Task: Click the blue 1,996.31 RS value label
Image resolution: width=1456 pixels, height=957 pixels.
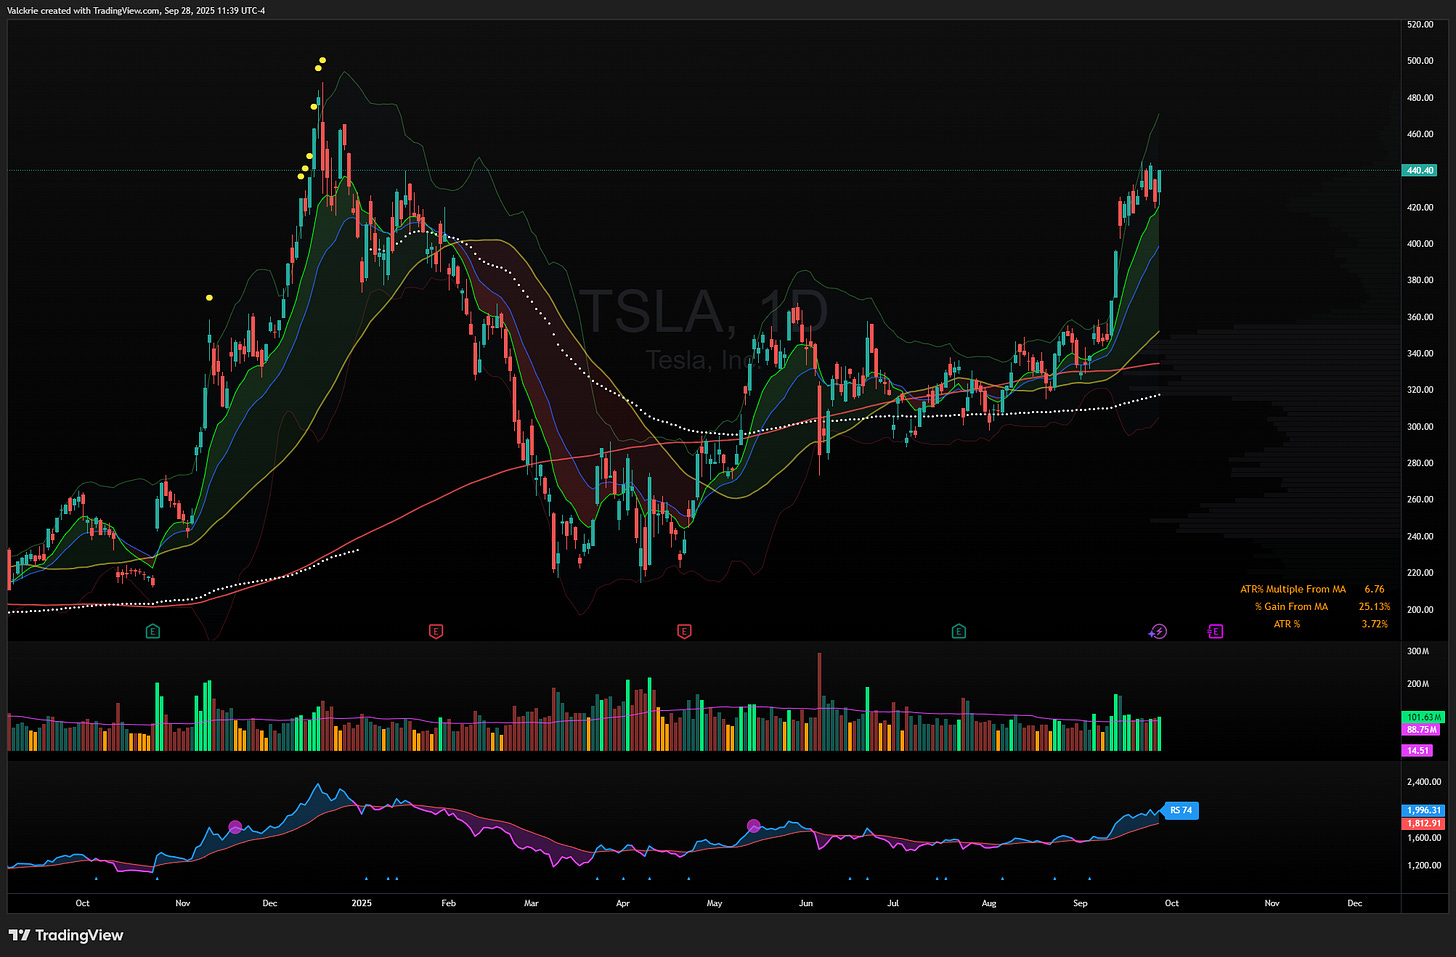Action: coord(1424,810)
